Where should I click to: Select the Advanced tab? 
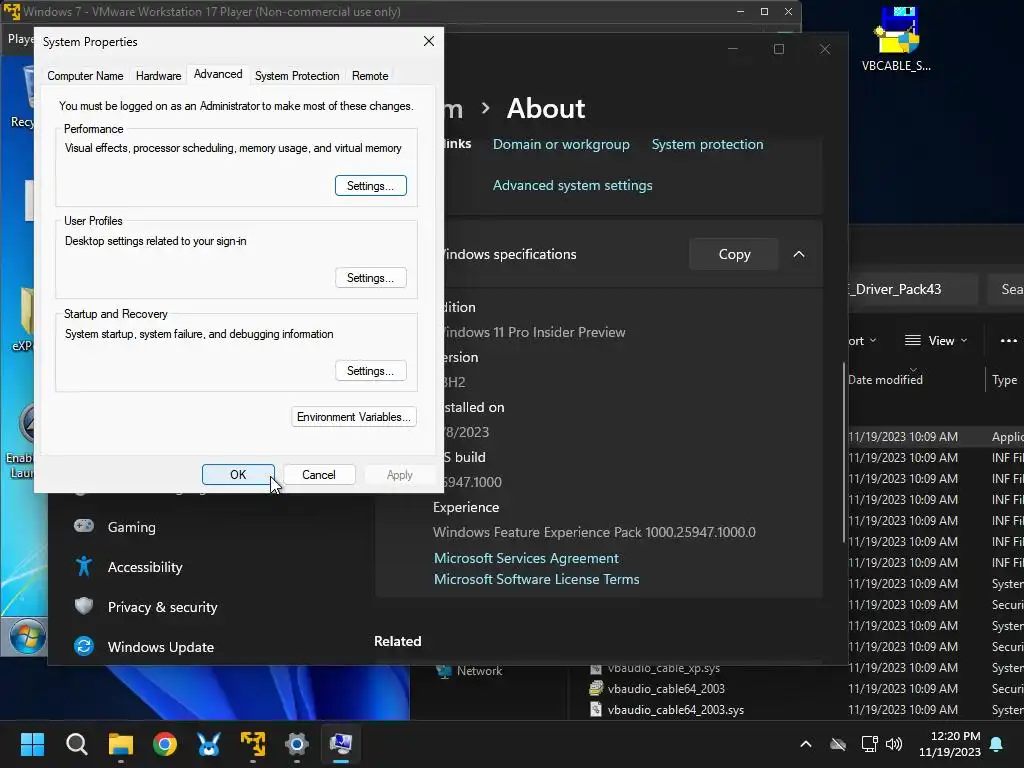pyautogui.click(x=217, y=74)
